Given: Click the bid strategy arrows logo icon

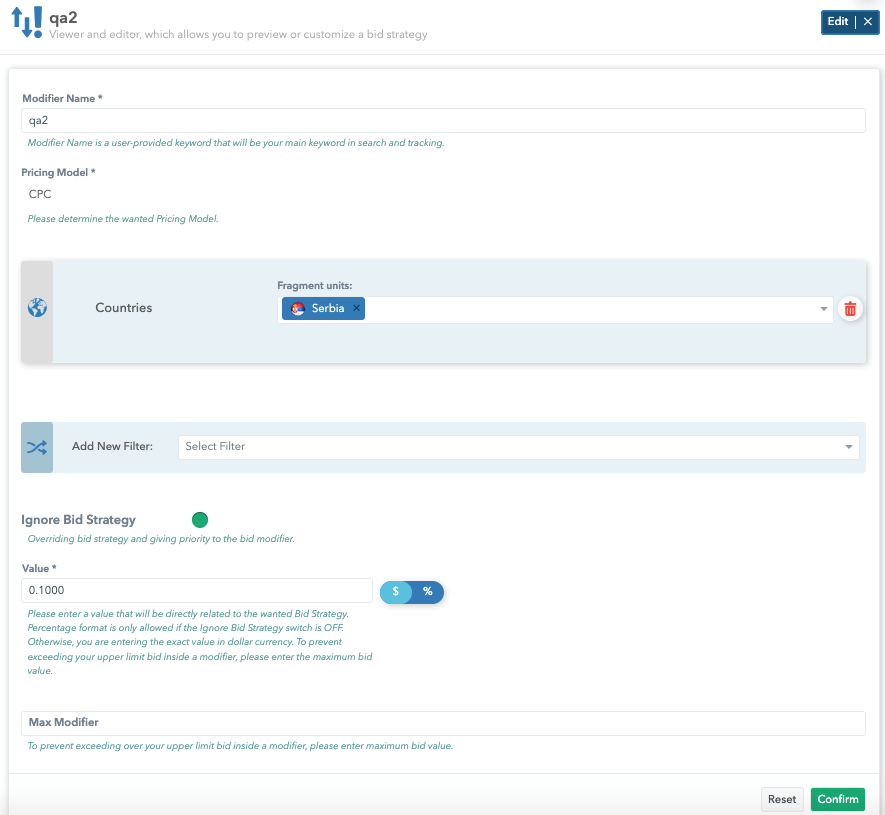Looking at the screenshot, I should tap(27, 22).
